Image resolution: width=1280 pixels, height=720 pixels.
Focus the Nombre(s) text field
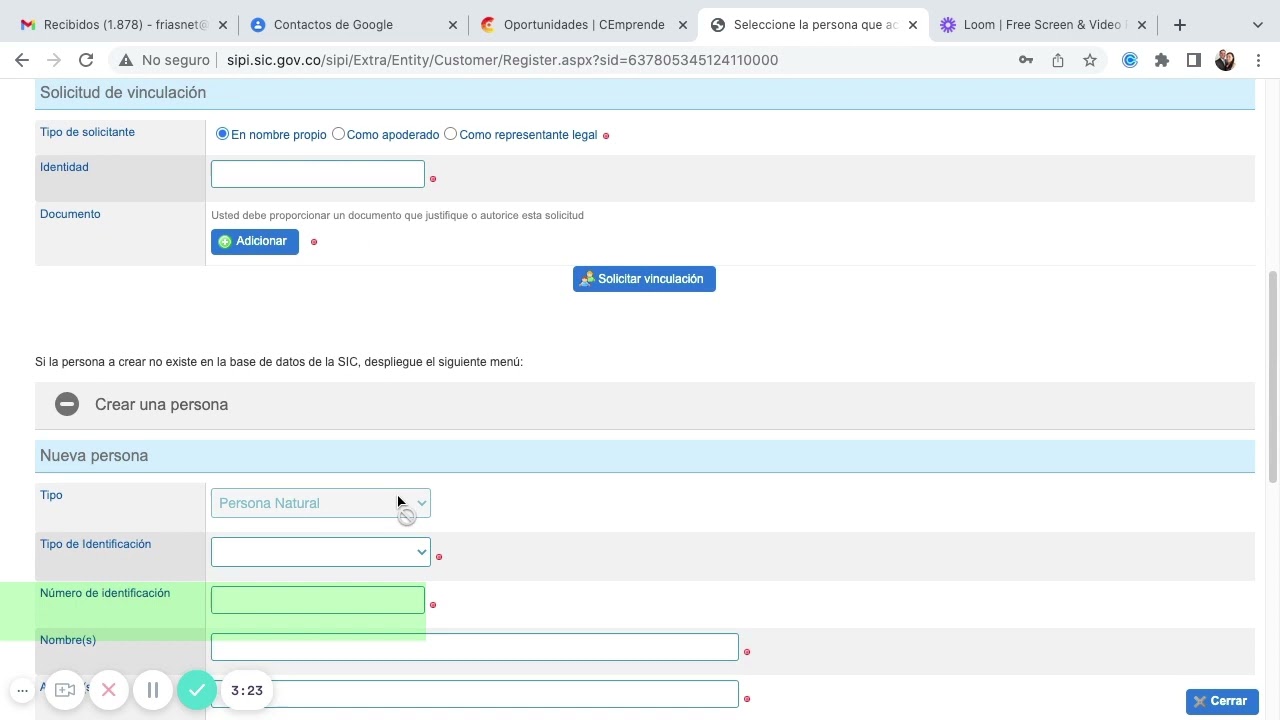[475, 647]
